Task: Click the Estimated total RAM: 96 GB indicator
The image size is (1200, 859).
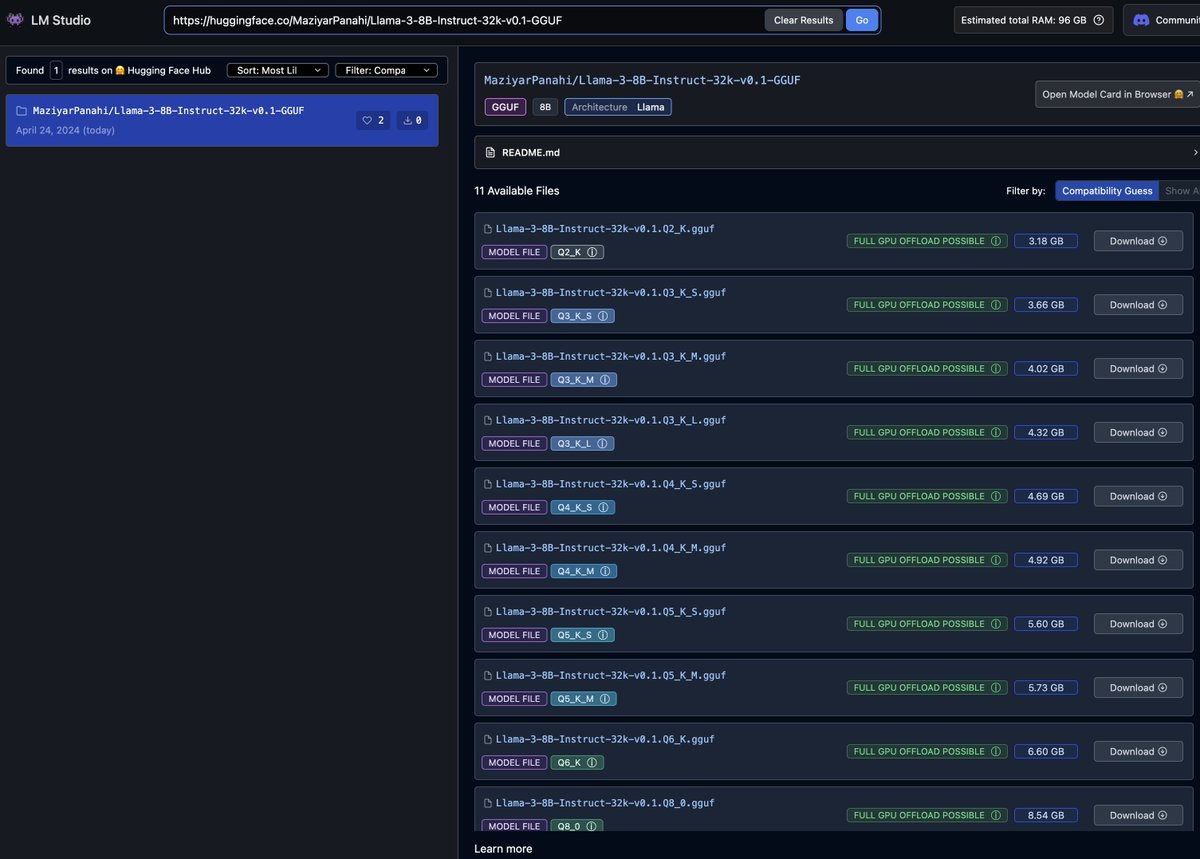Action: (1033, 20)
